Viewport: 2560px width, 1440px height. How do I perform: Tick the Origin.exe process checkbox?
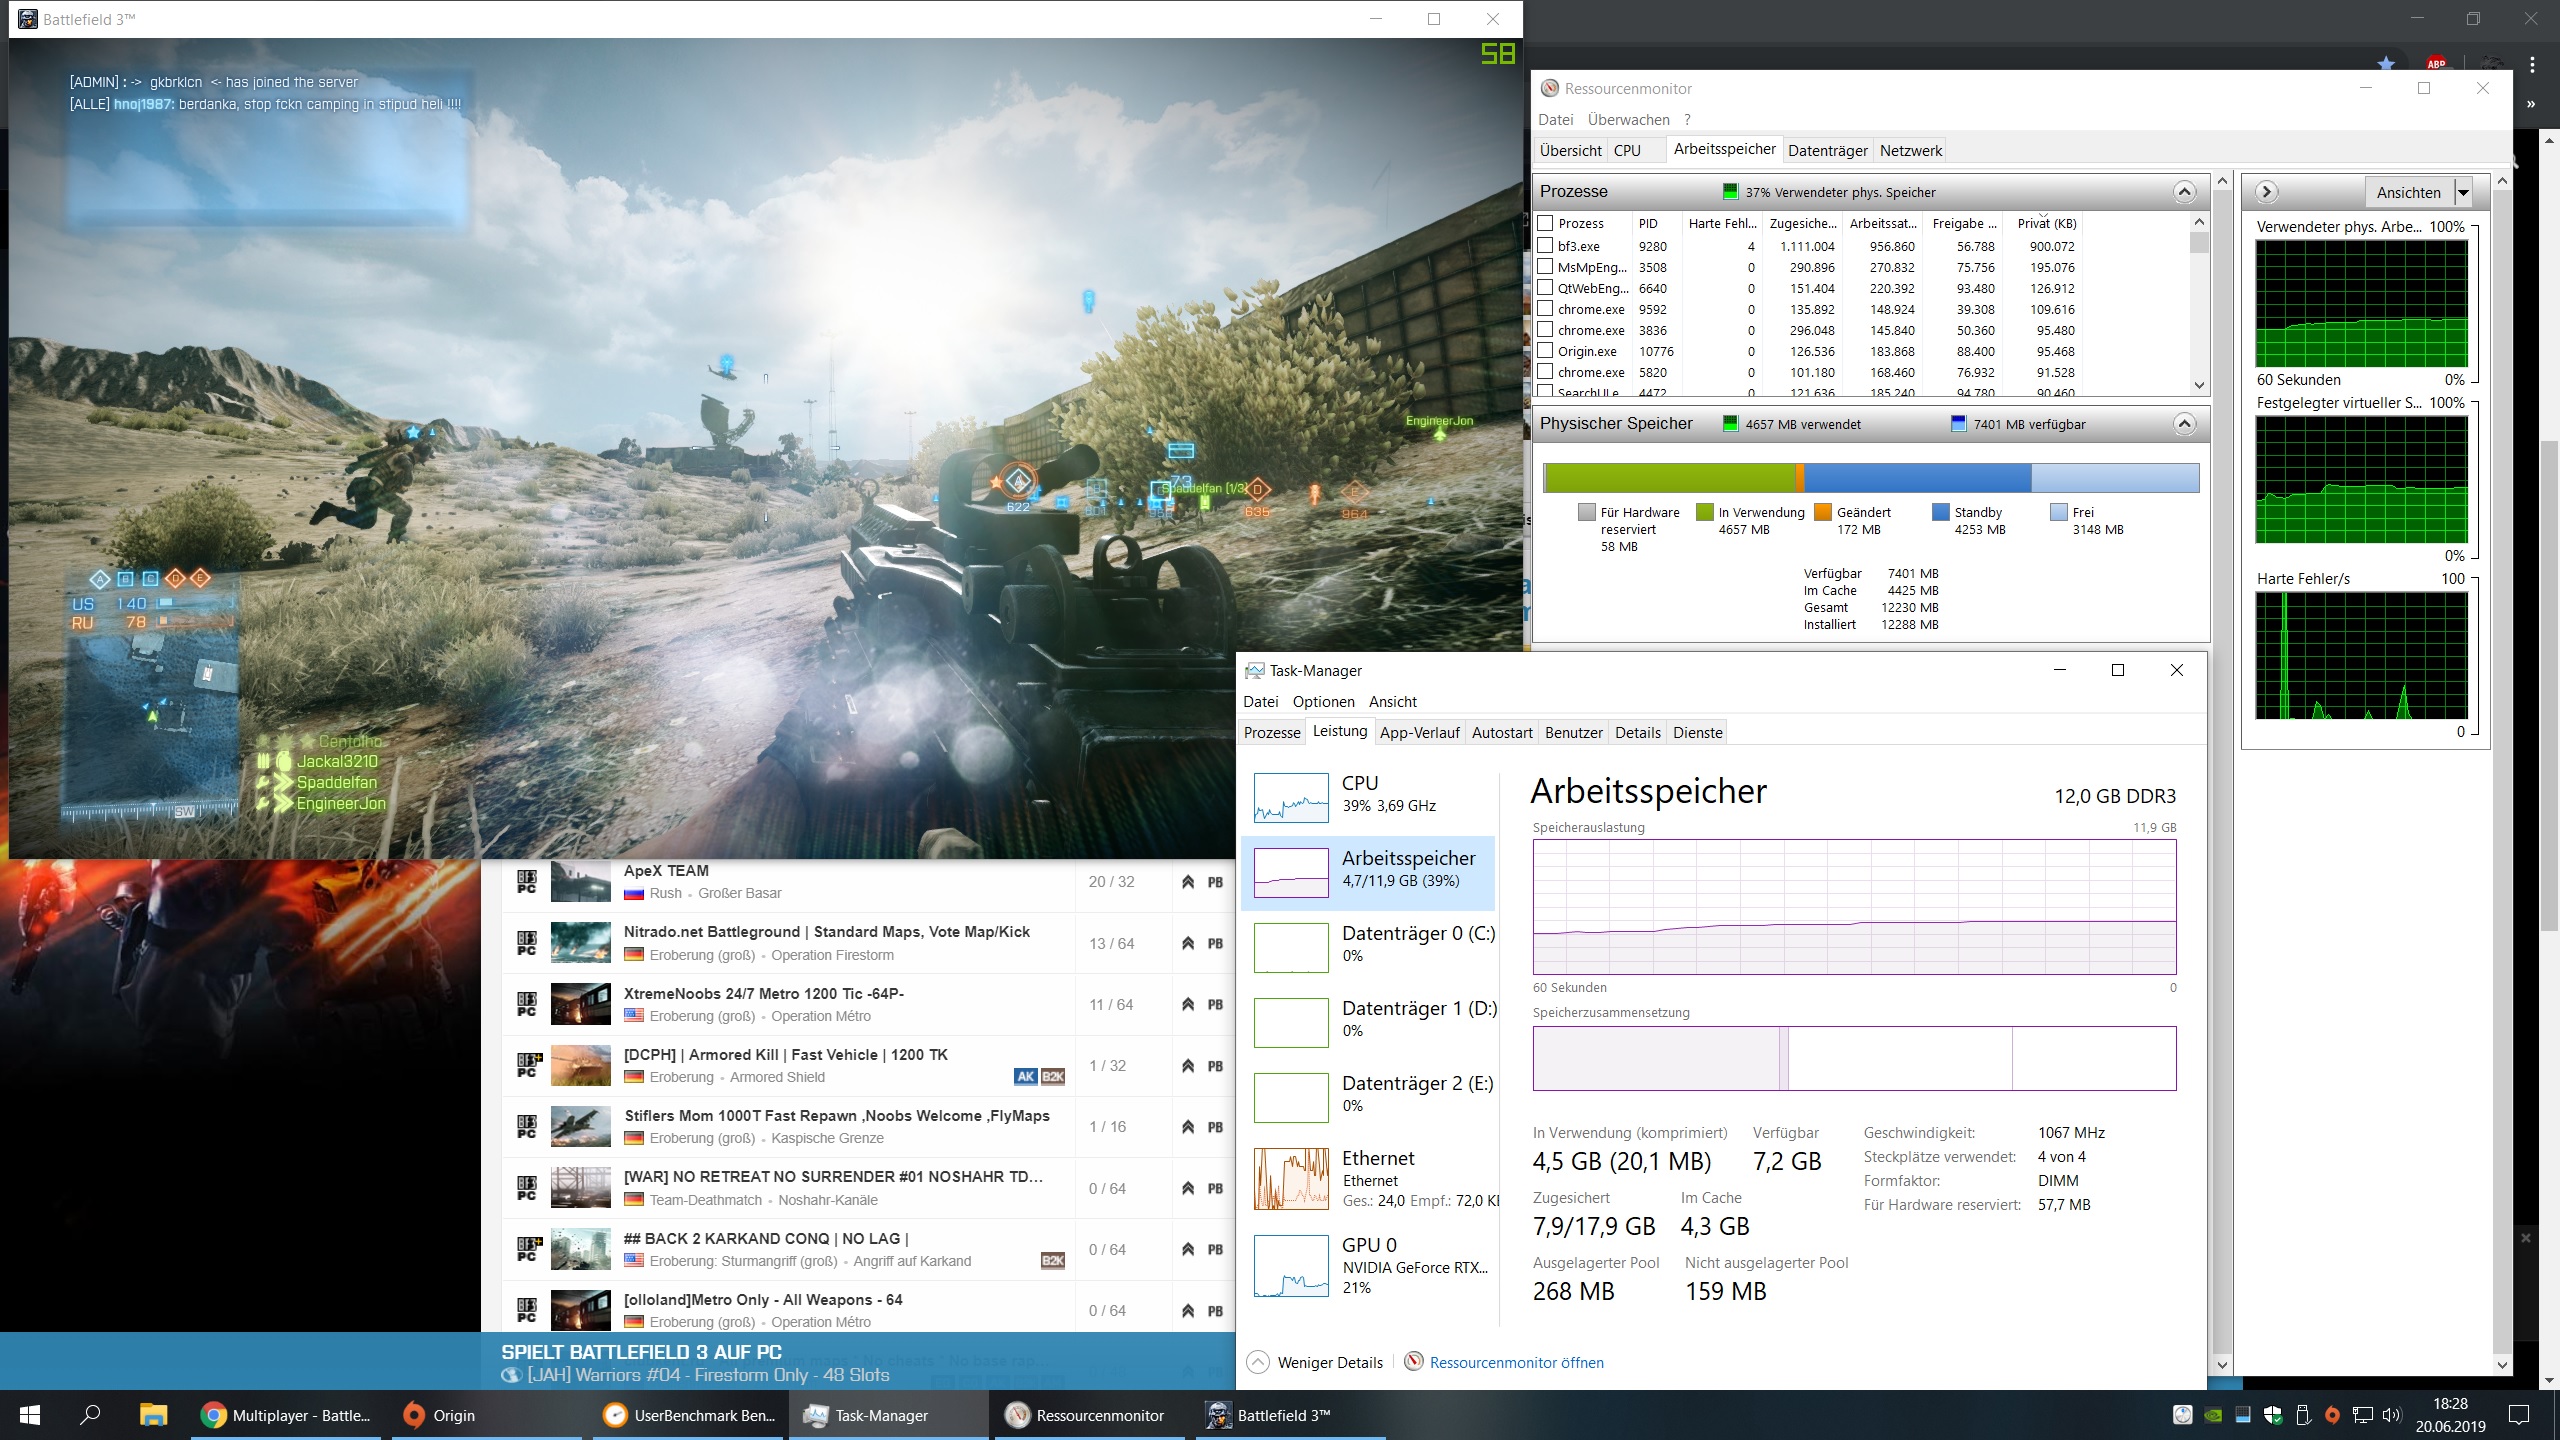pos(1545,350)
